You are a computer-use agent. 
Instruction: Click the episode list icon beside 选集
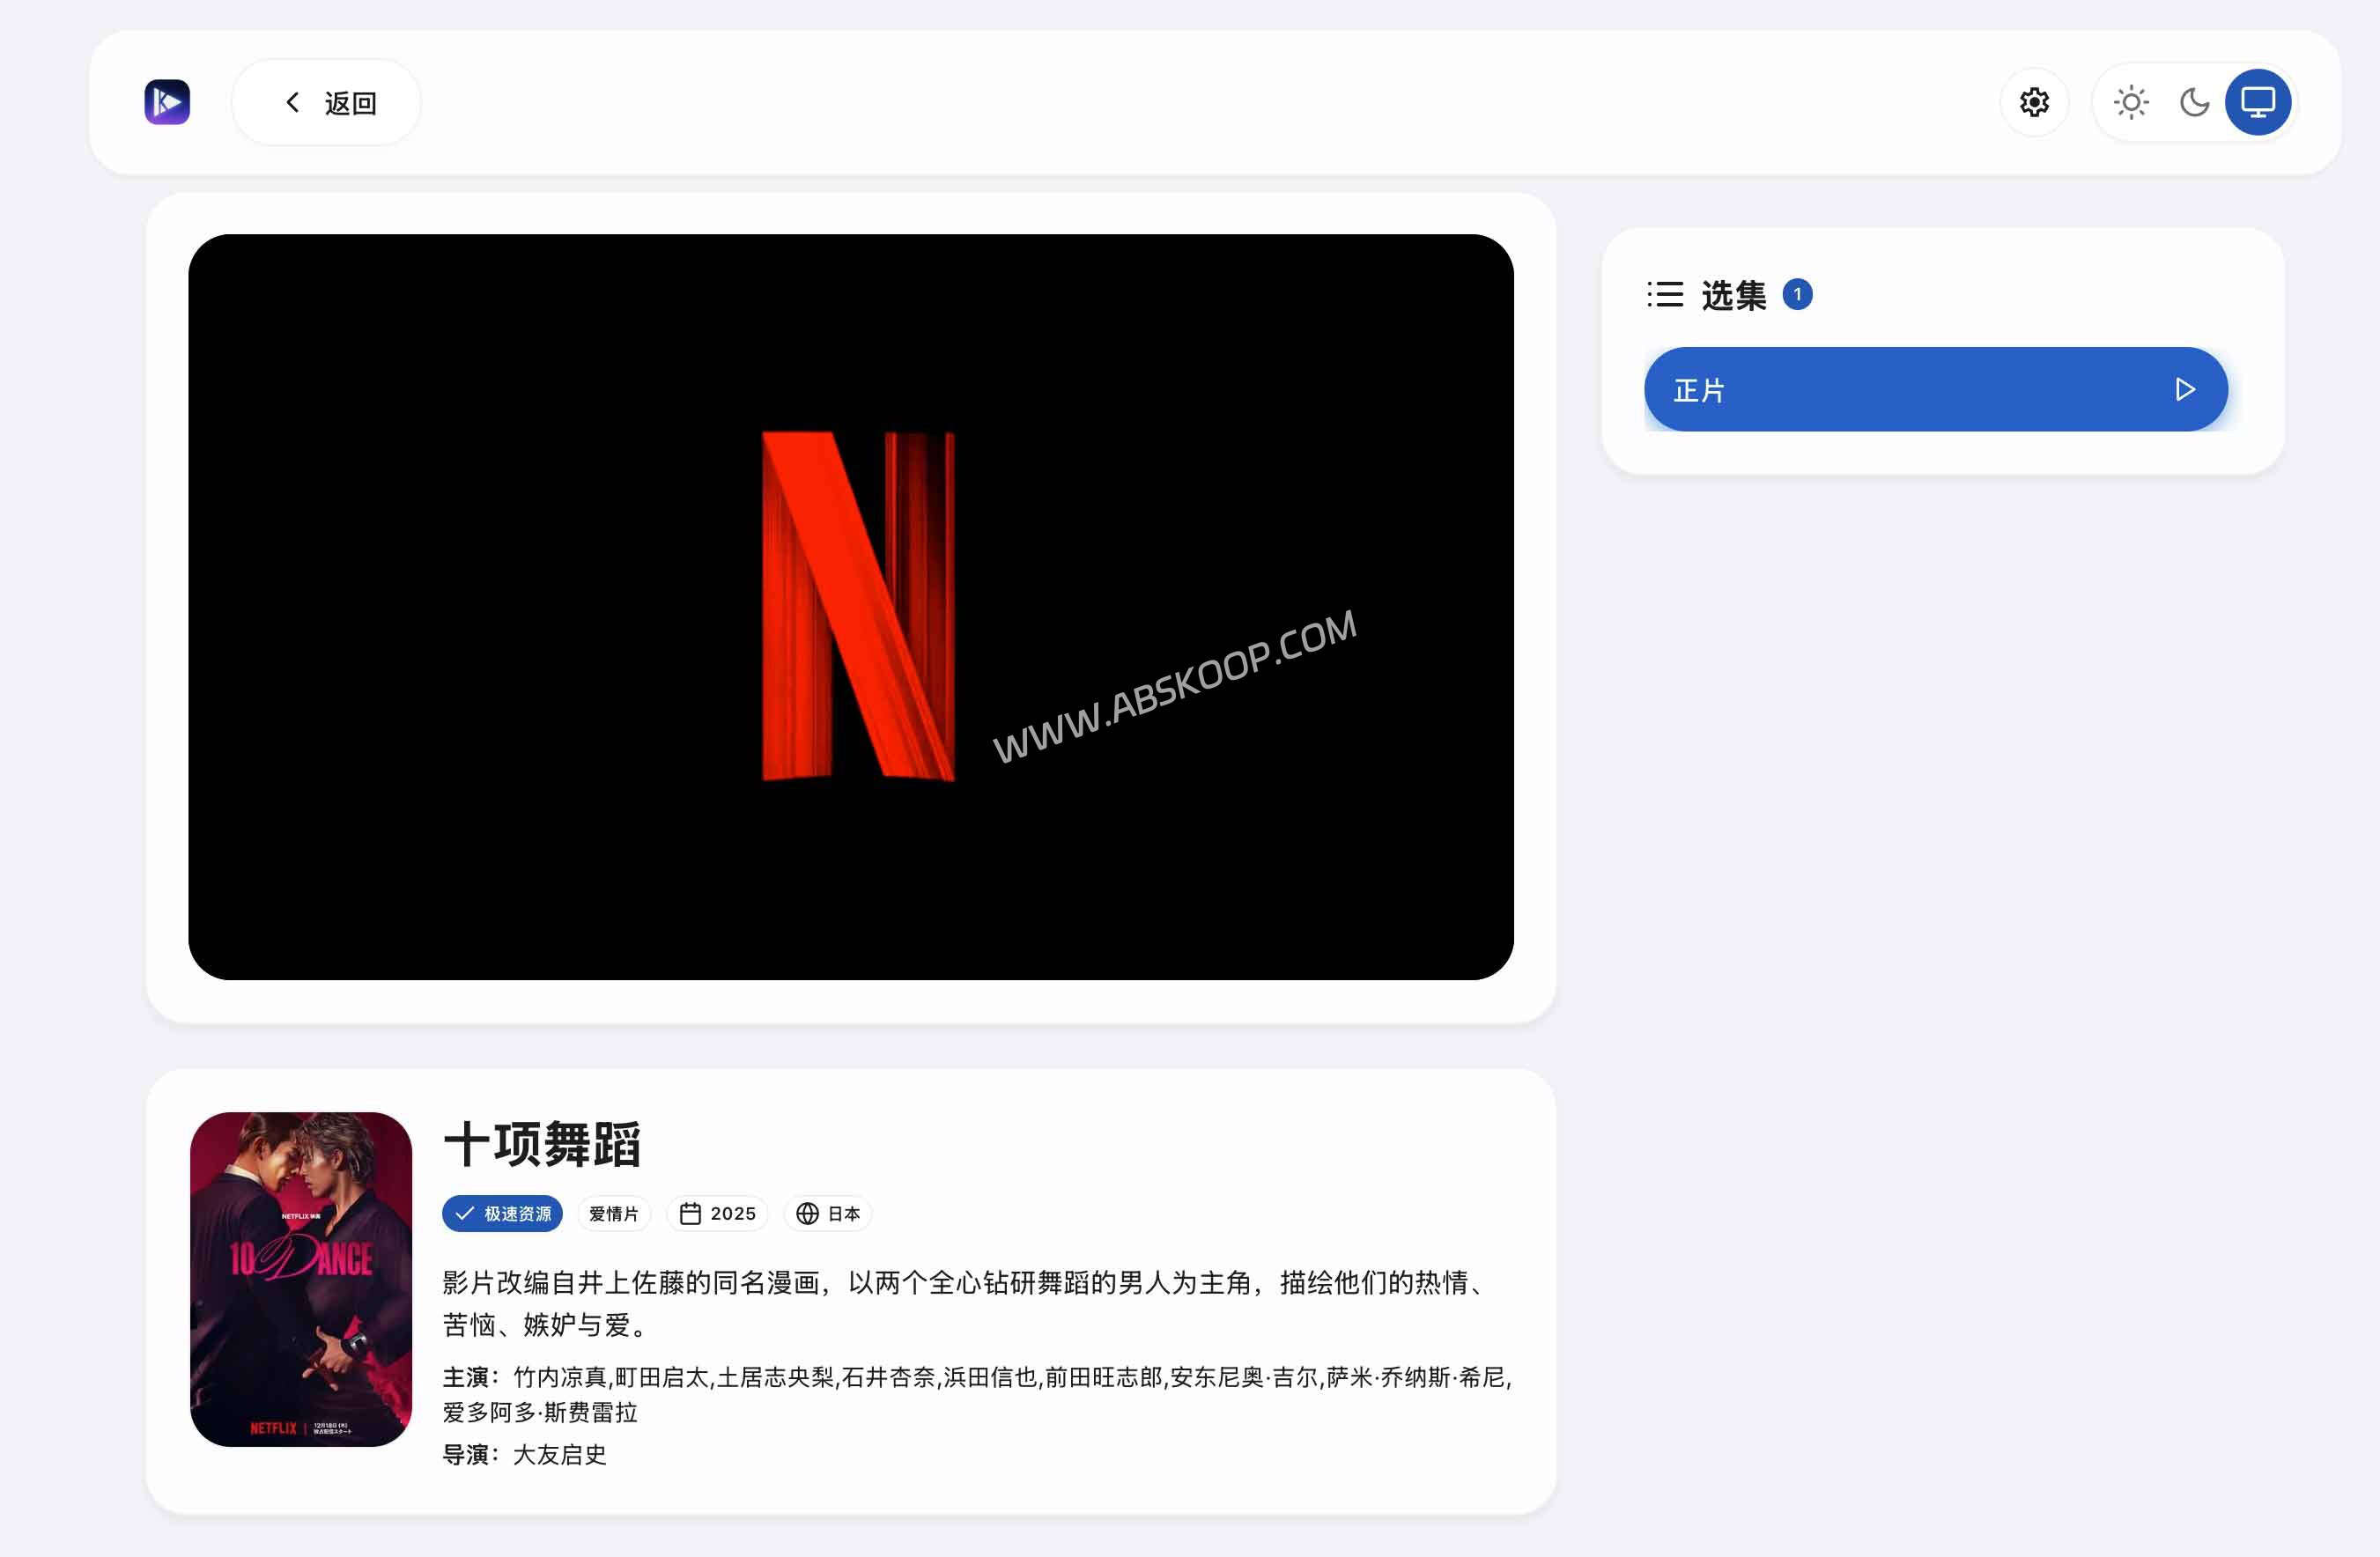click(x=1664, y=294)
